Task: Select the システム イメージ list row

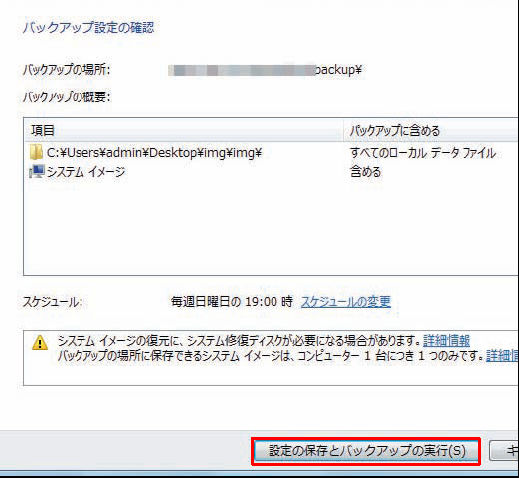Action: 271,172
